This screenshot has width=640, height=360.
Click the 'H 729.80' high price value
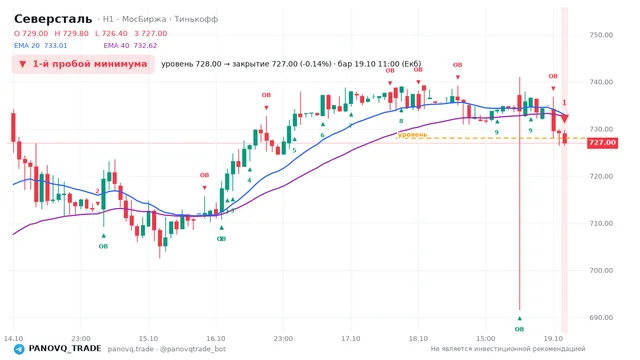tap(71, 33)
